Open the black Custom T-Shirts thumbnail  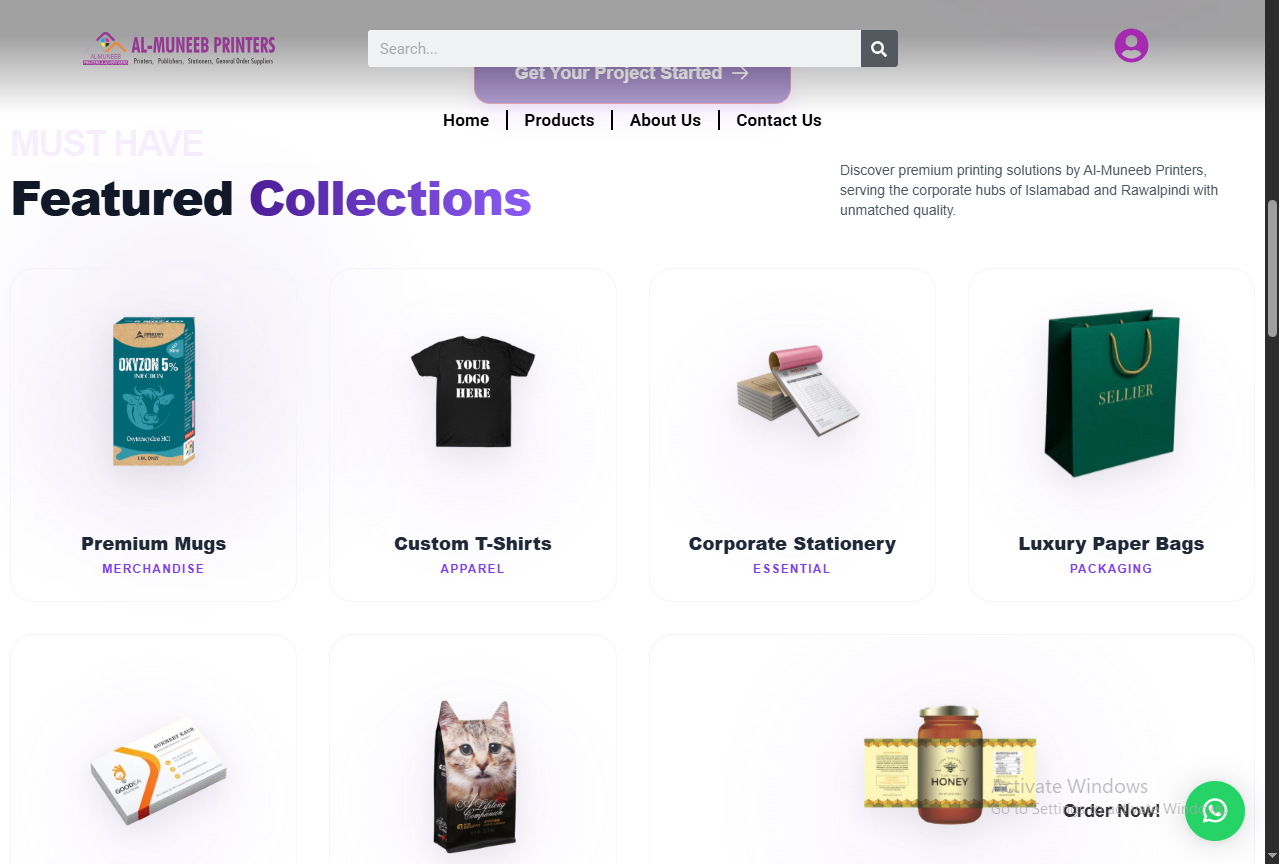point(473,391)
